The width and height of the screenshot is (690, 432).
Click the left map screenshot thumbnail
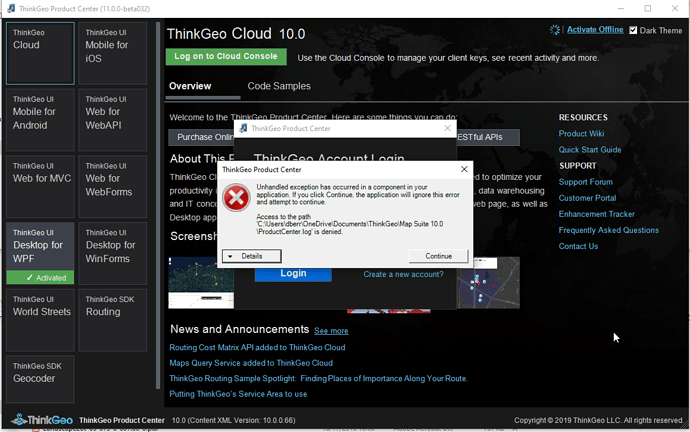[x=201, y=282]
